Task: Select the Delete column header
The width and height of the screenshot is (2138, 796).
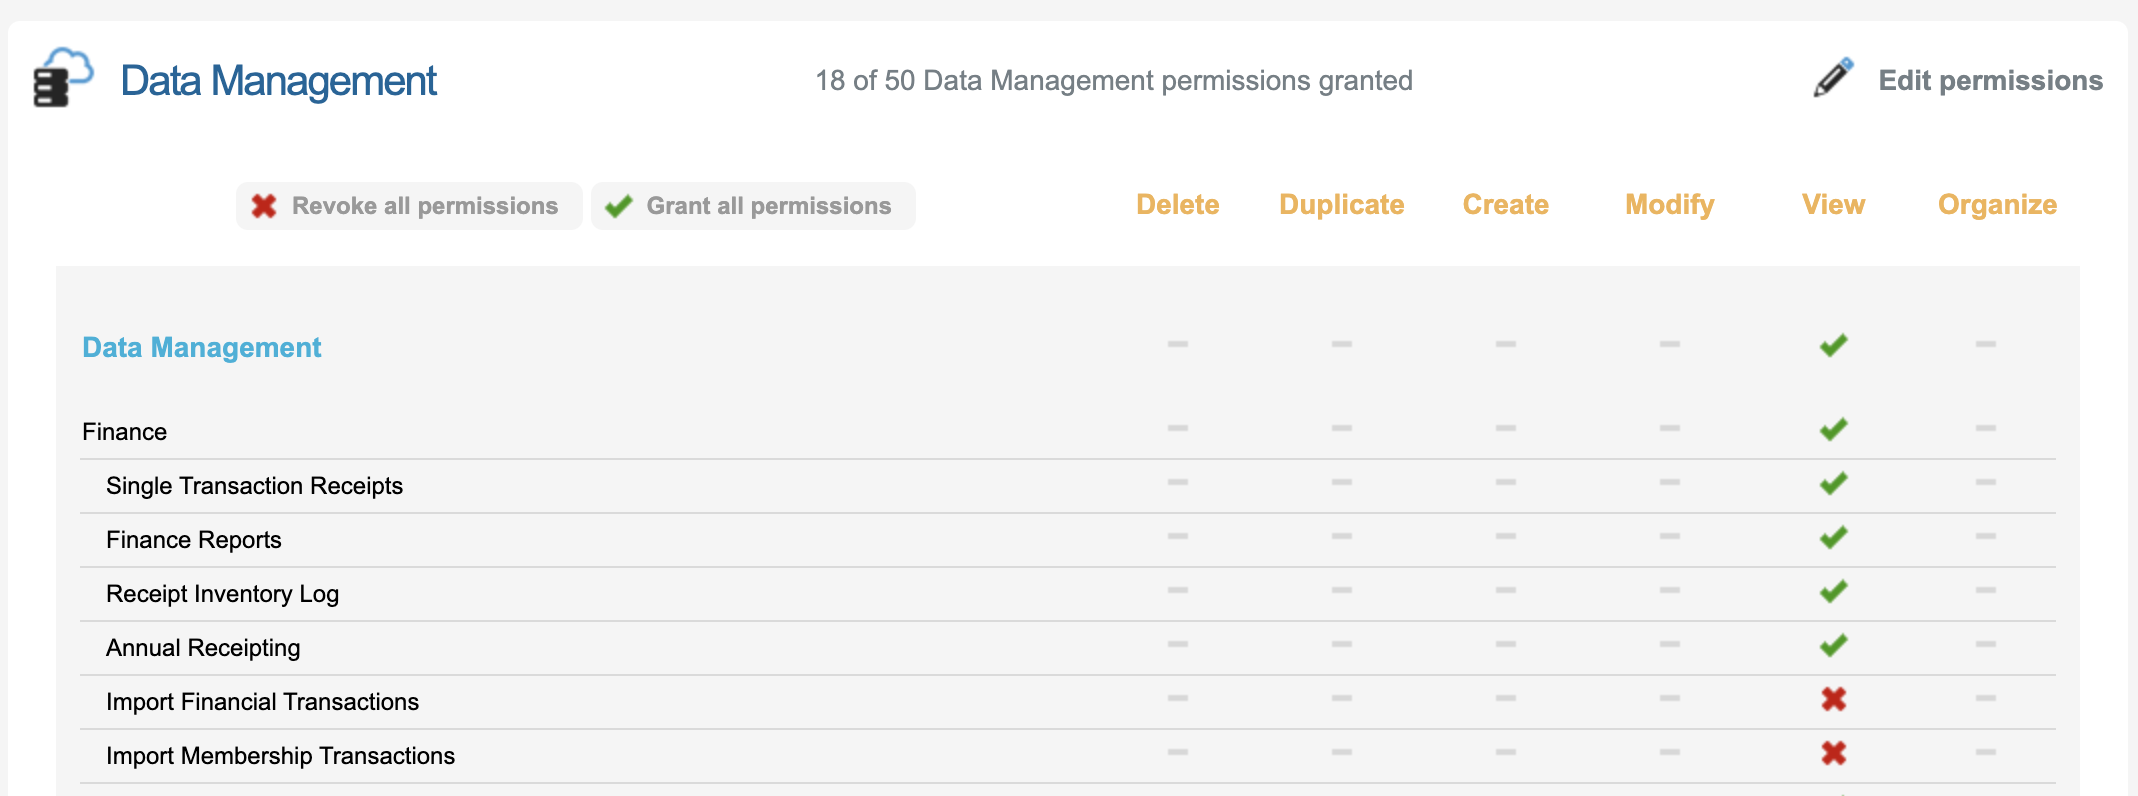Action: [x=1177, y=205]
